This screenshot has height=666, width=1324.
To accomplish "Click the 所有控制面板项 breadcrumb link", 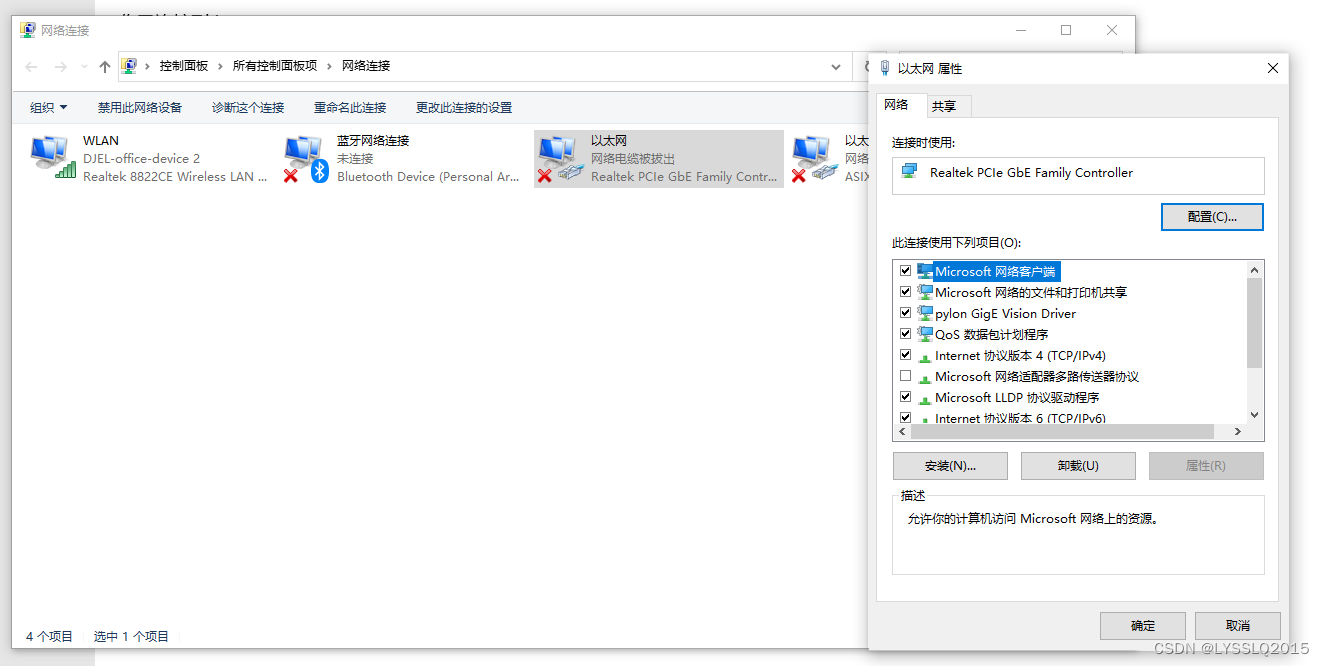I will [x=275, y=66].
